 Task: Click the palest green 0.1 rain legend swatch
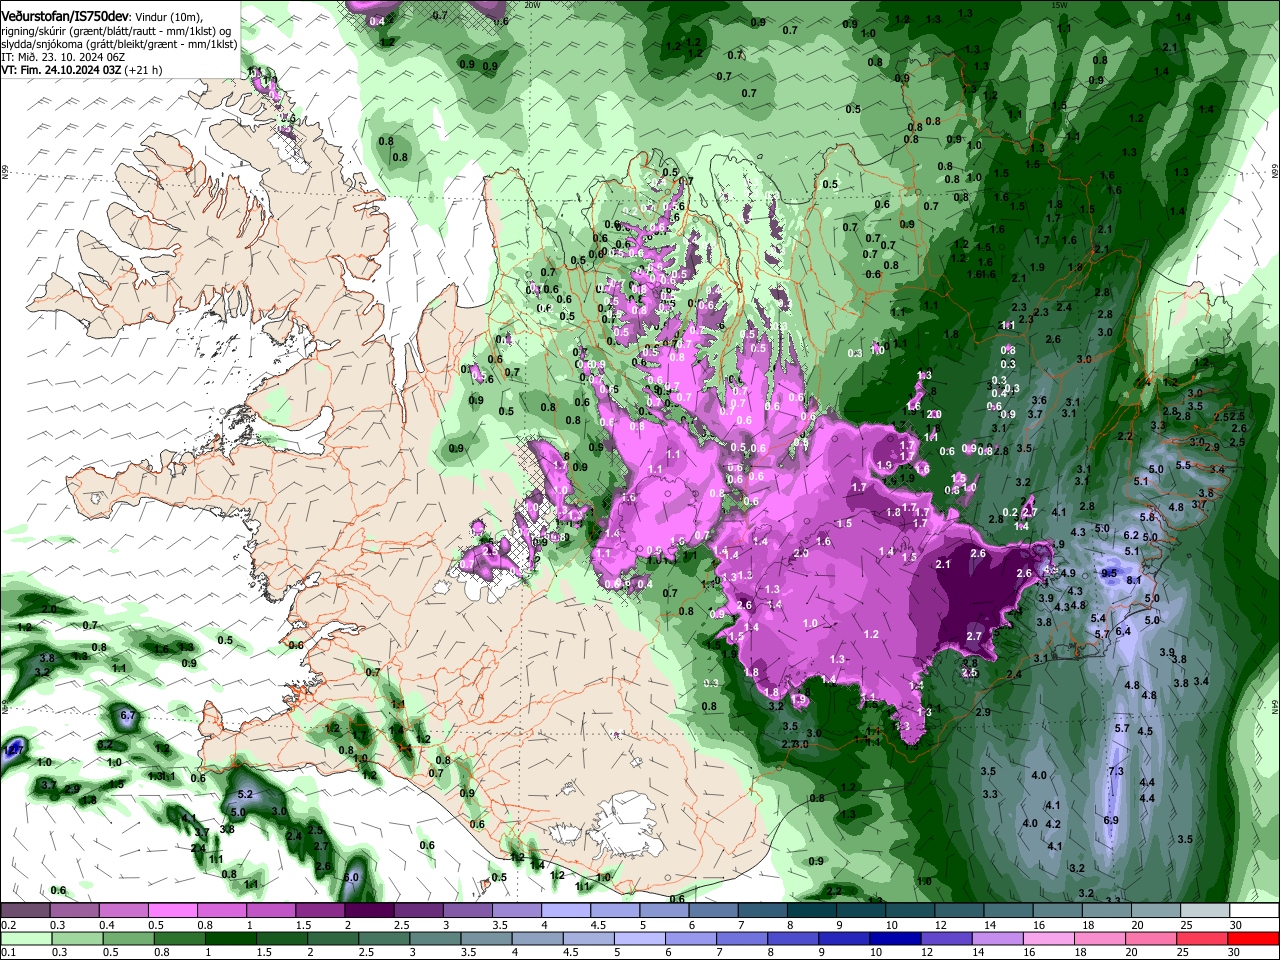coord(25,938)
